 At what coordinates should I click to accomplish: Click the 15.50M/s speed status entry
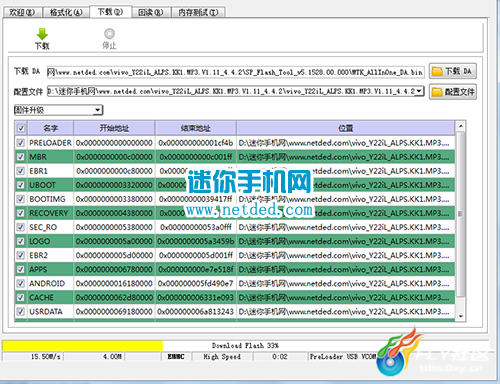tap(46, 357)
